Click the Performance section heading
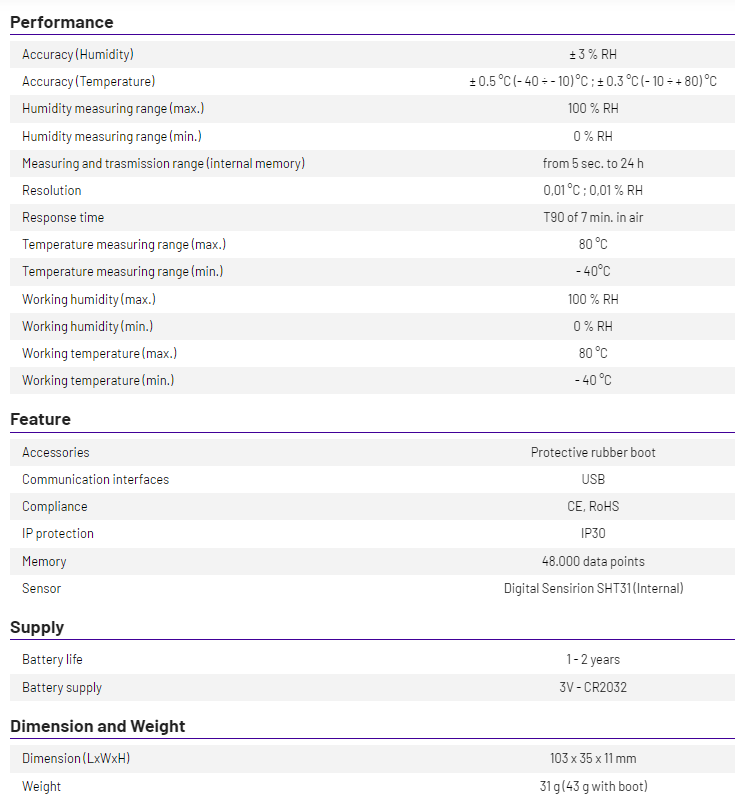Screen dimensions: 735x809 61,22
